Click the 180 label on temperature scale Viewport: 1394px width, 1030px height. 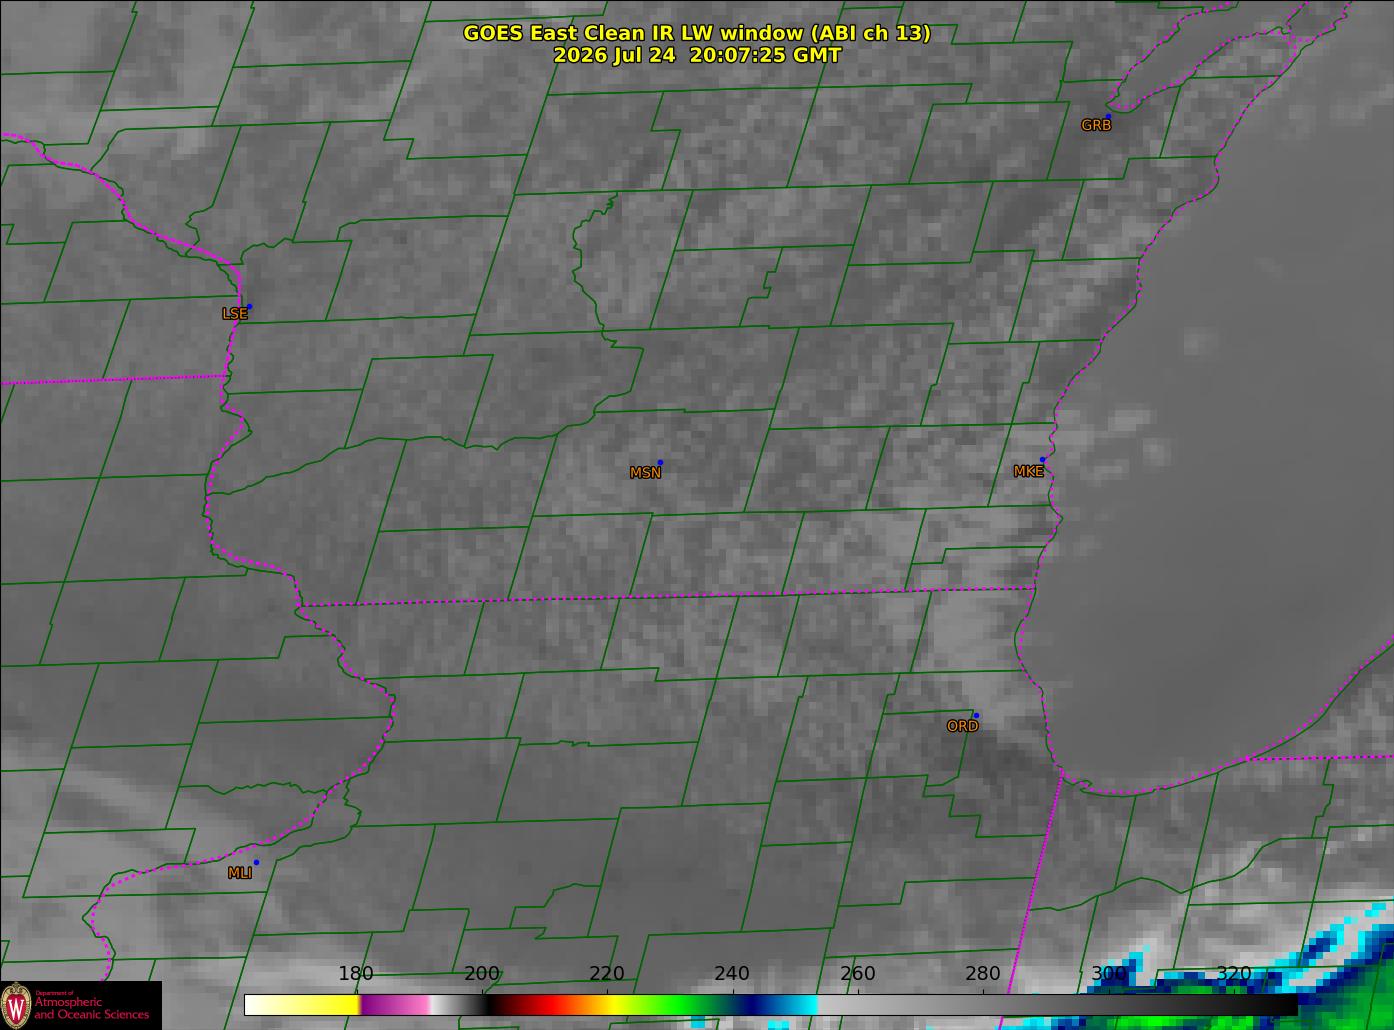pos(355,973)
